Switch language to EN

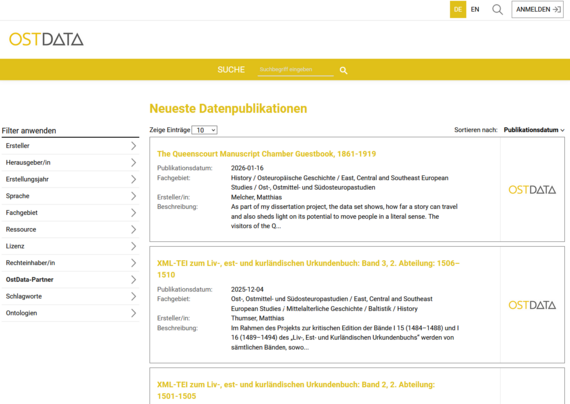tap(475, 9)
